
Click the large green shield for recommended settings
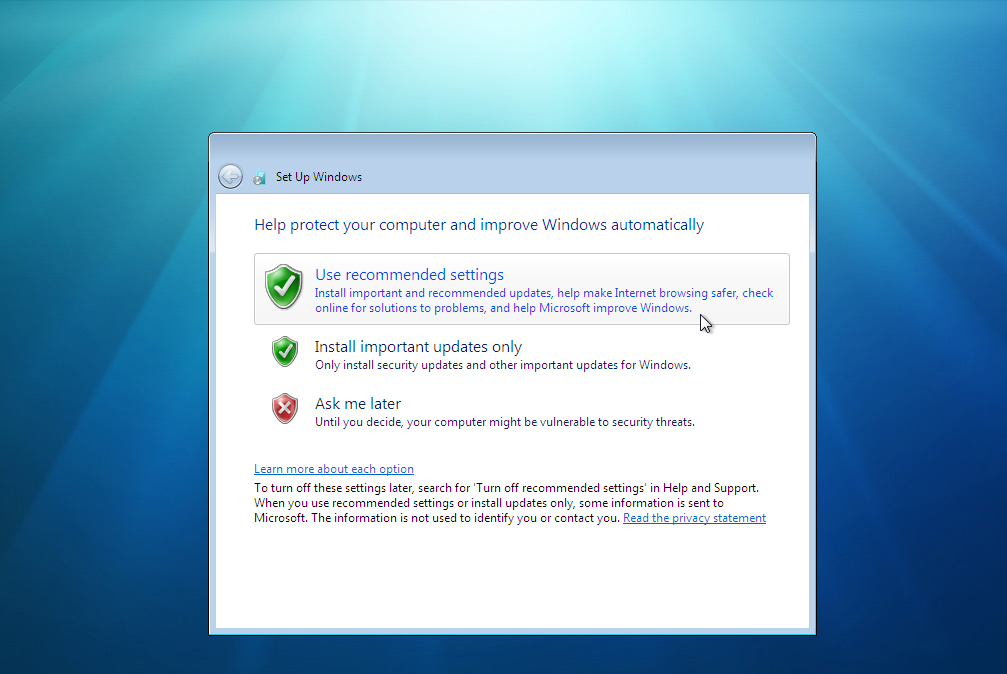coord(283,287)
